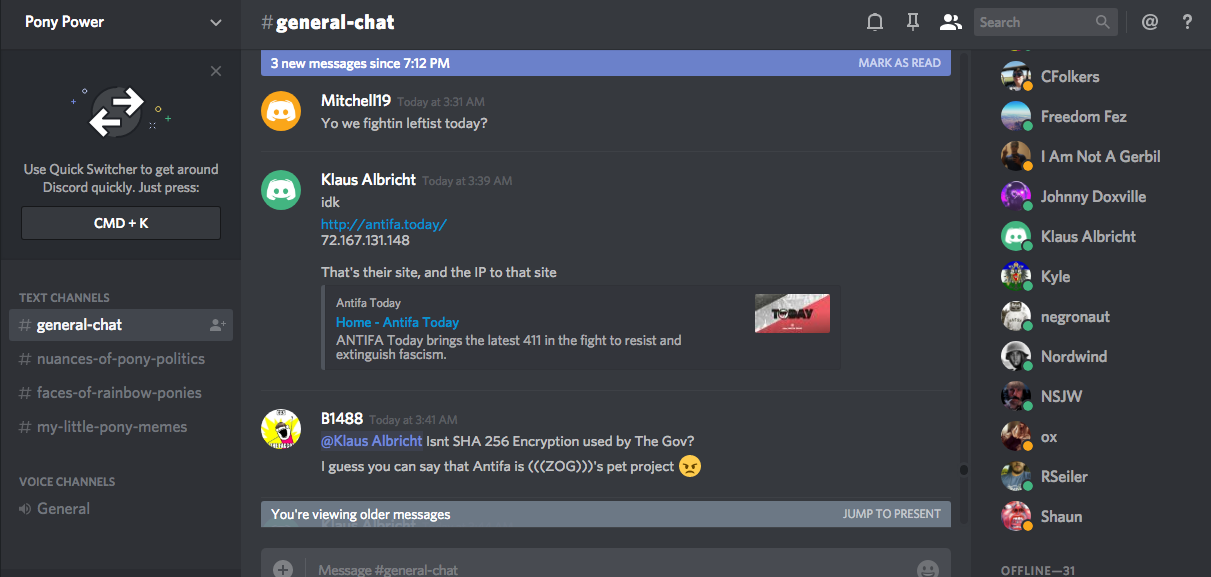
Task: Click the chat scrollbar thumb
Action: pos(964,469)
